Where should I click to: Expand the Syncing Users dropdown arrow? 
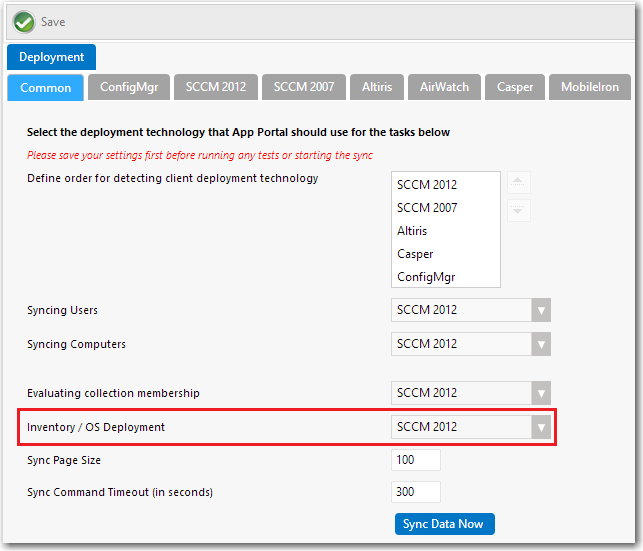point(541,310)
